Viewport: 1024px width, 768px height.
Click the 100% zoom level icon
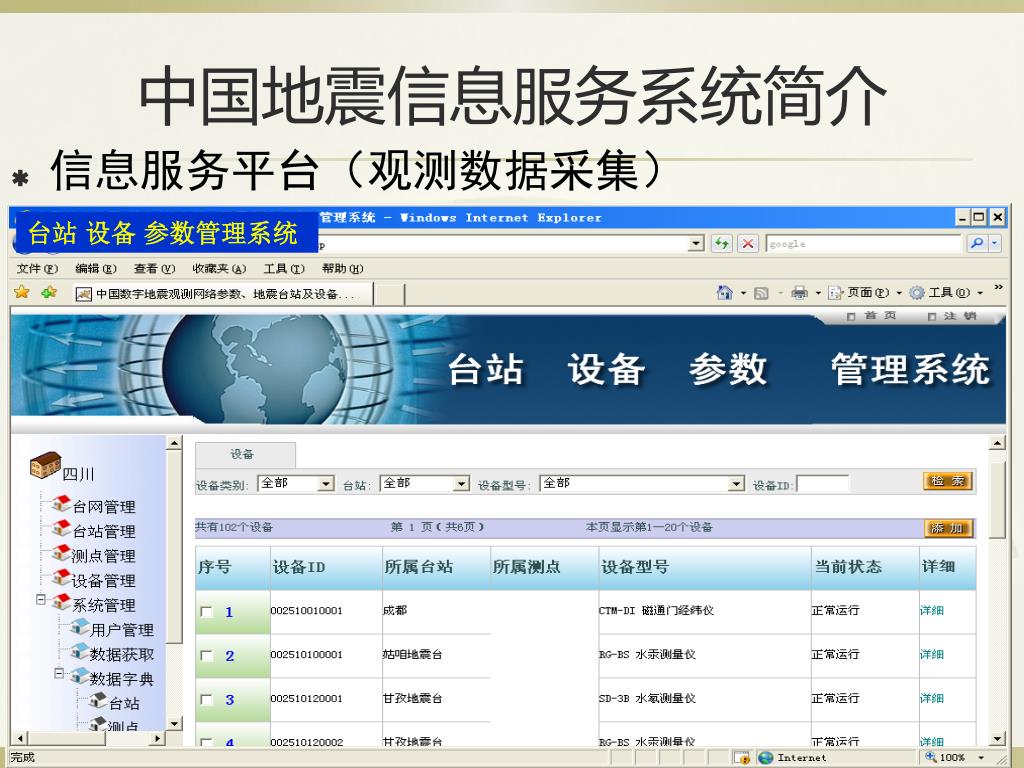point(931,758)
